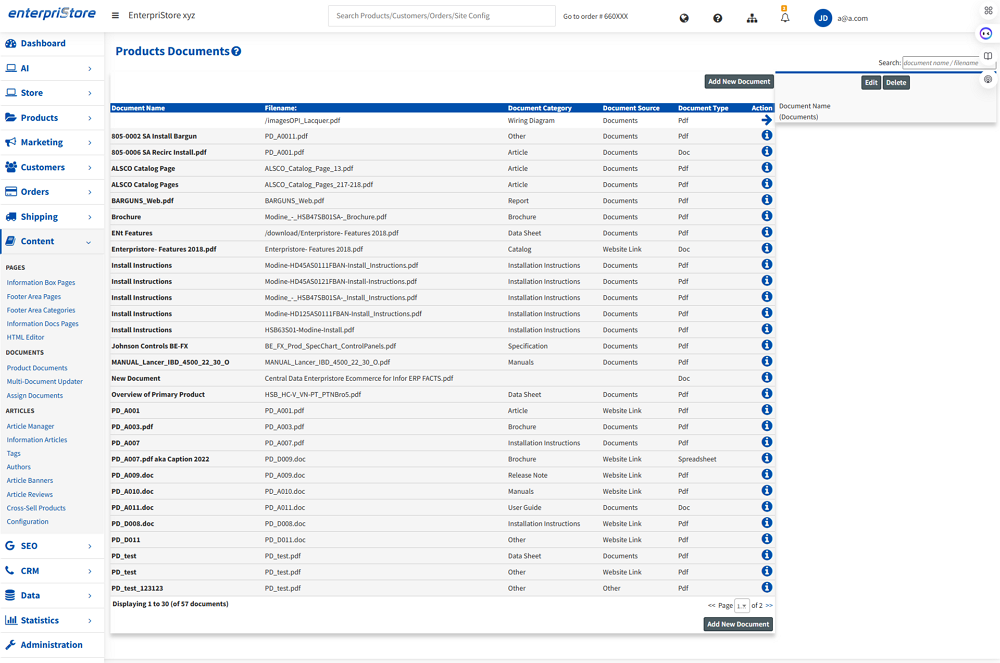
Task: Click info icon for PD_test_123123 row
Action: (767, 588)
